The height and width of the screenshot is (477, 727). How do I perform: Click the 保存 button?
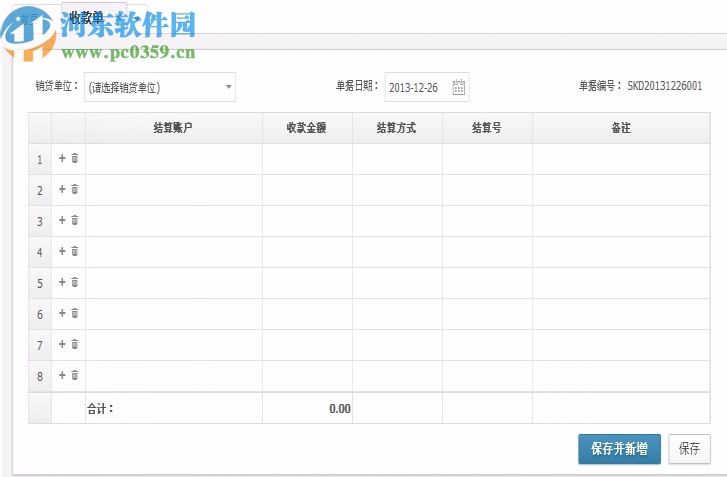point(689,449)
